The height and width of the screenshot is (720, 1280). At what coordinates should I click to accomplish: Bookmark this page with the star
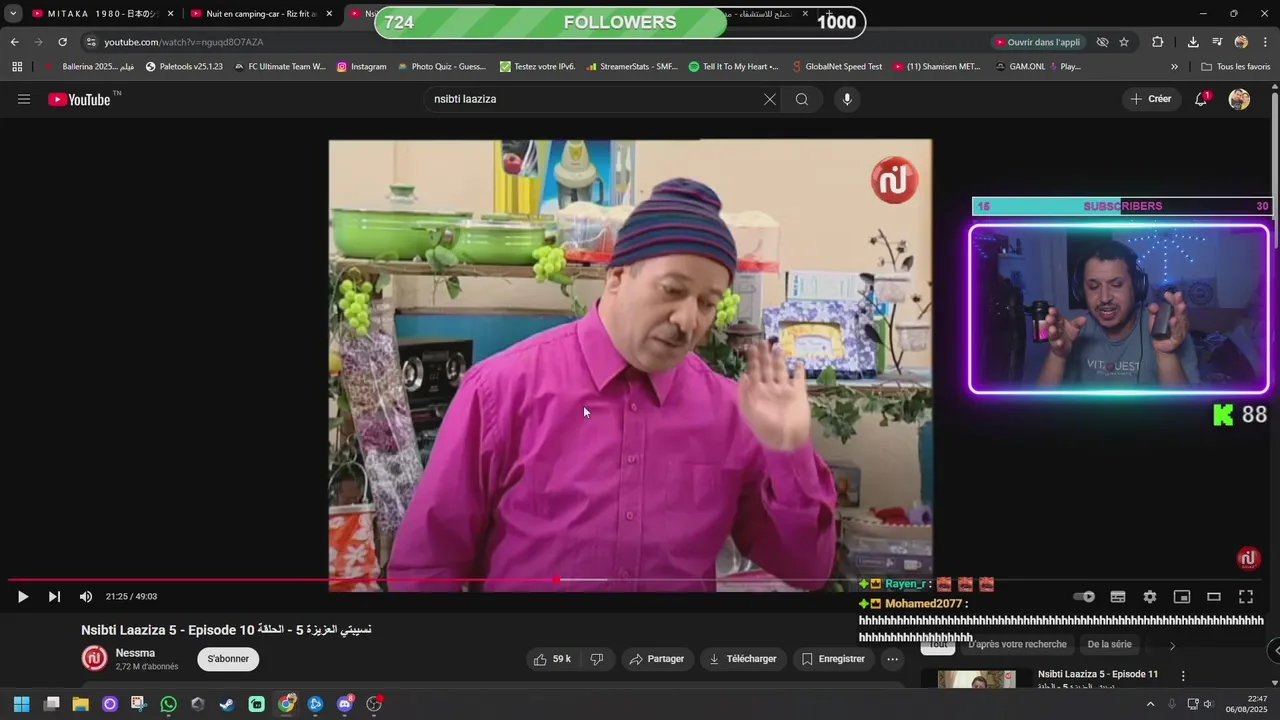(1124, 42)
